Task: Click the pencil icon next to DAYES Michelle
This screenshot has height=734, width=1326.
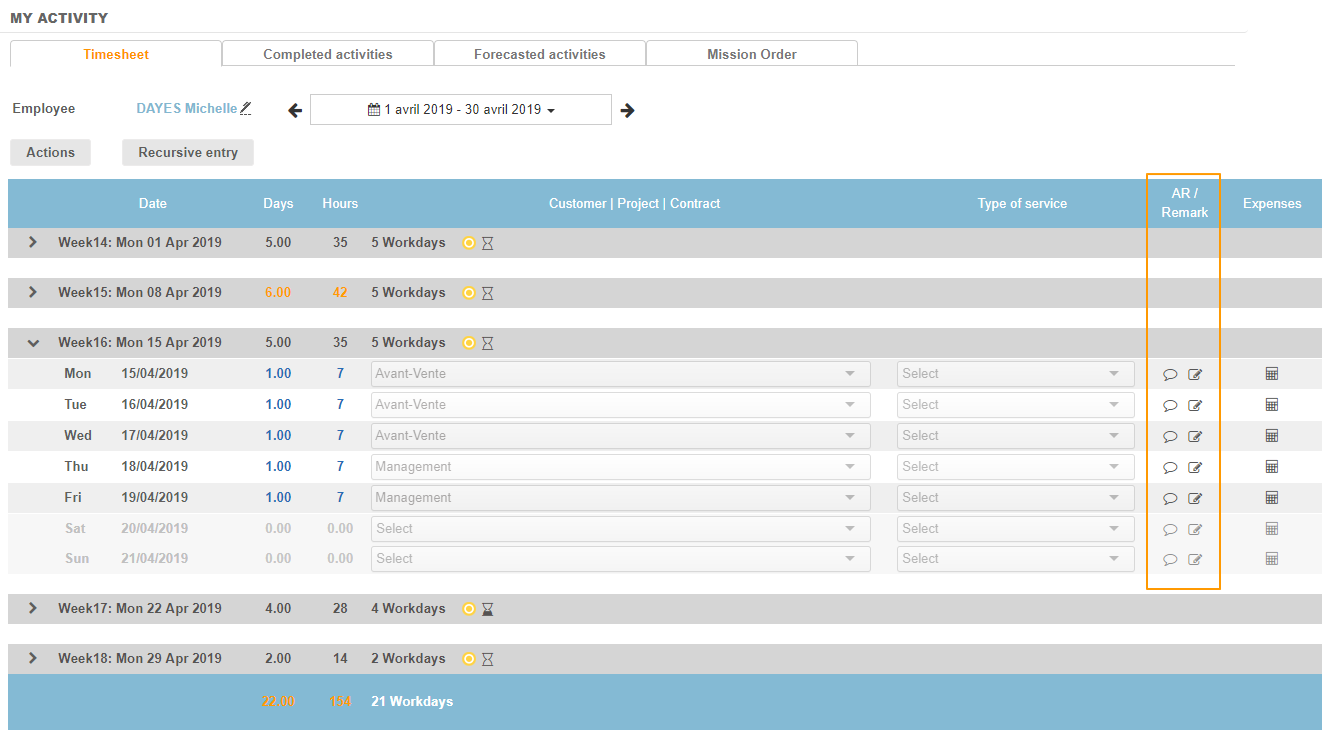Action: point(246,108)
